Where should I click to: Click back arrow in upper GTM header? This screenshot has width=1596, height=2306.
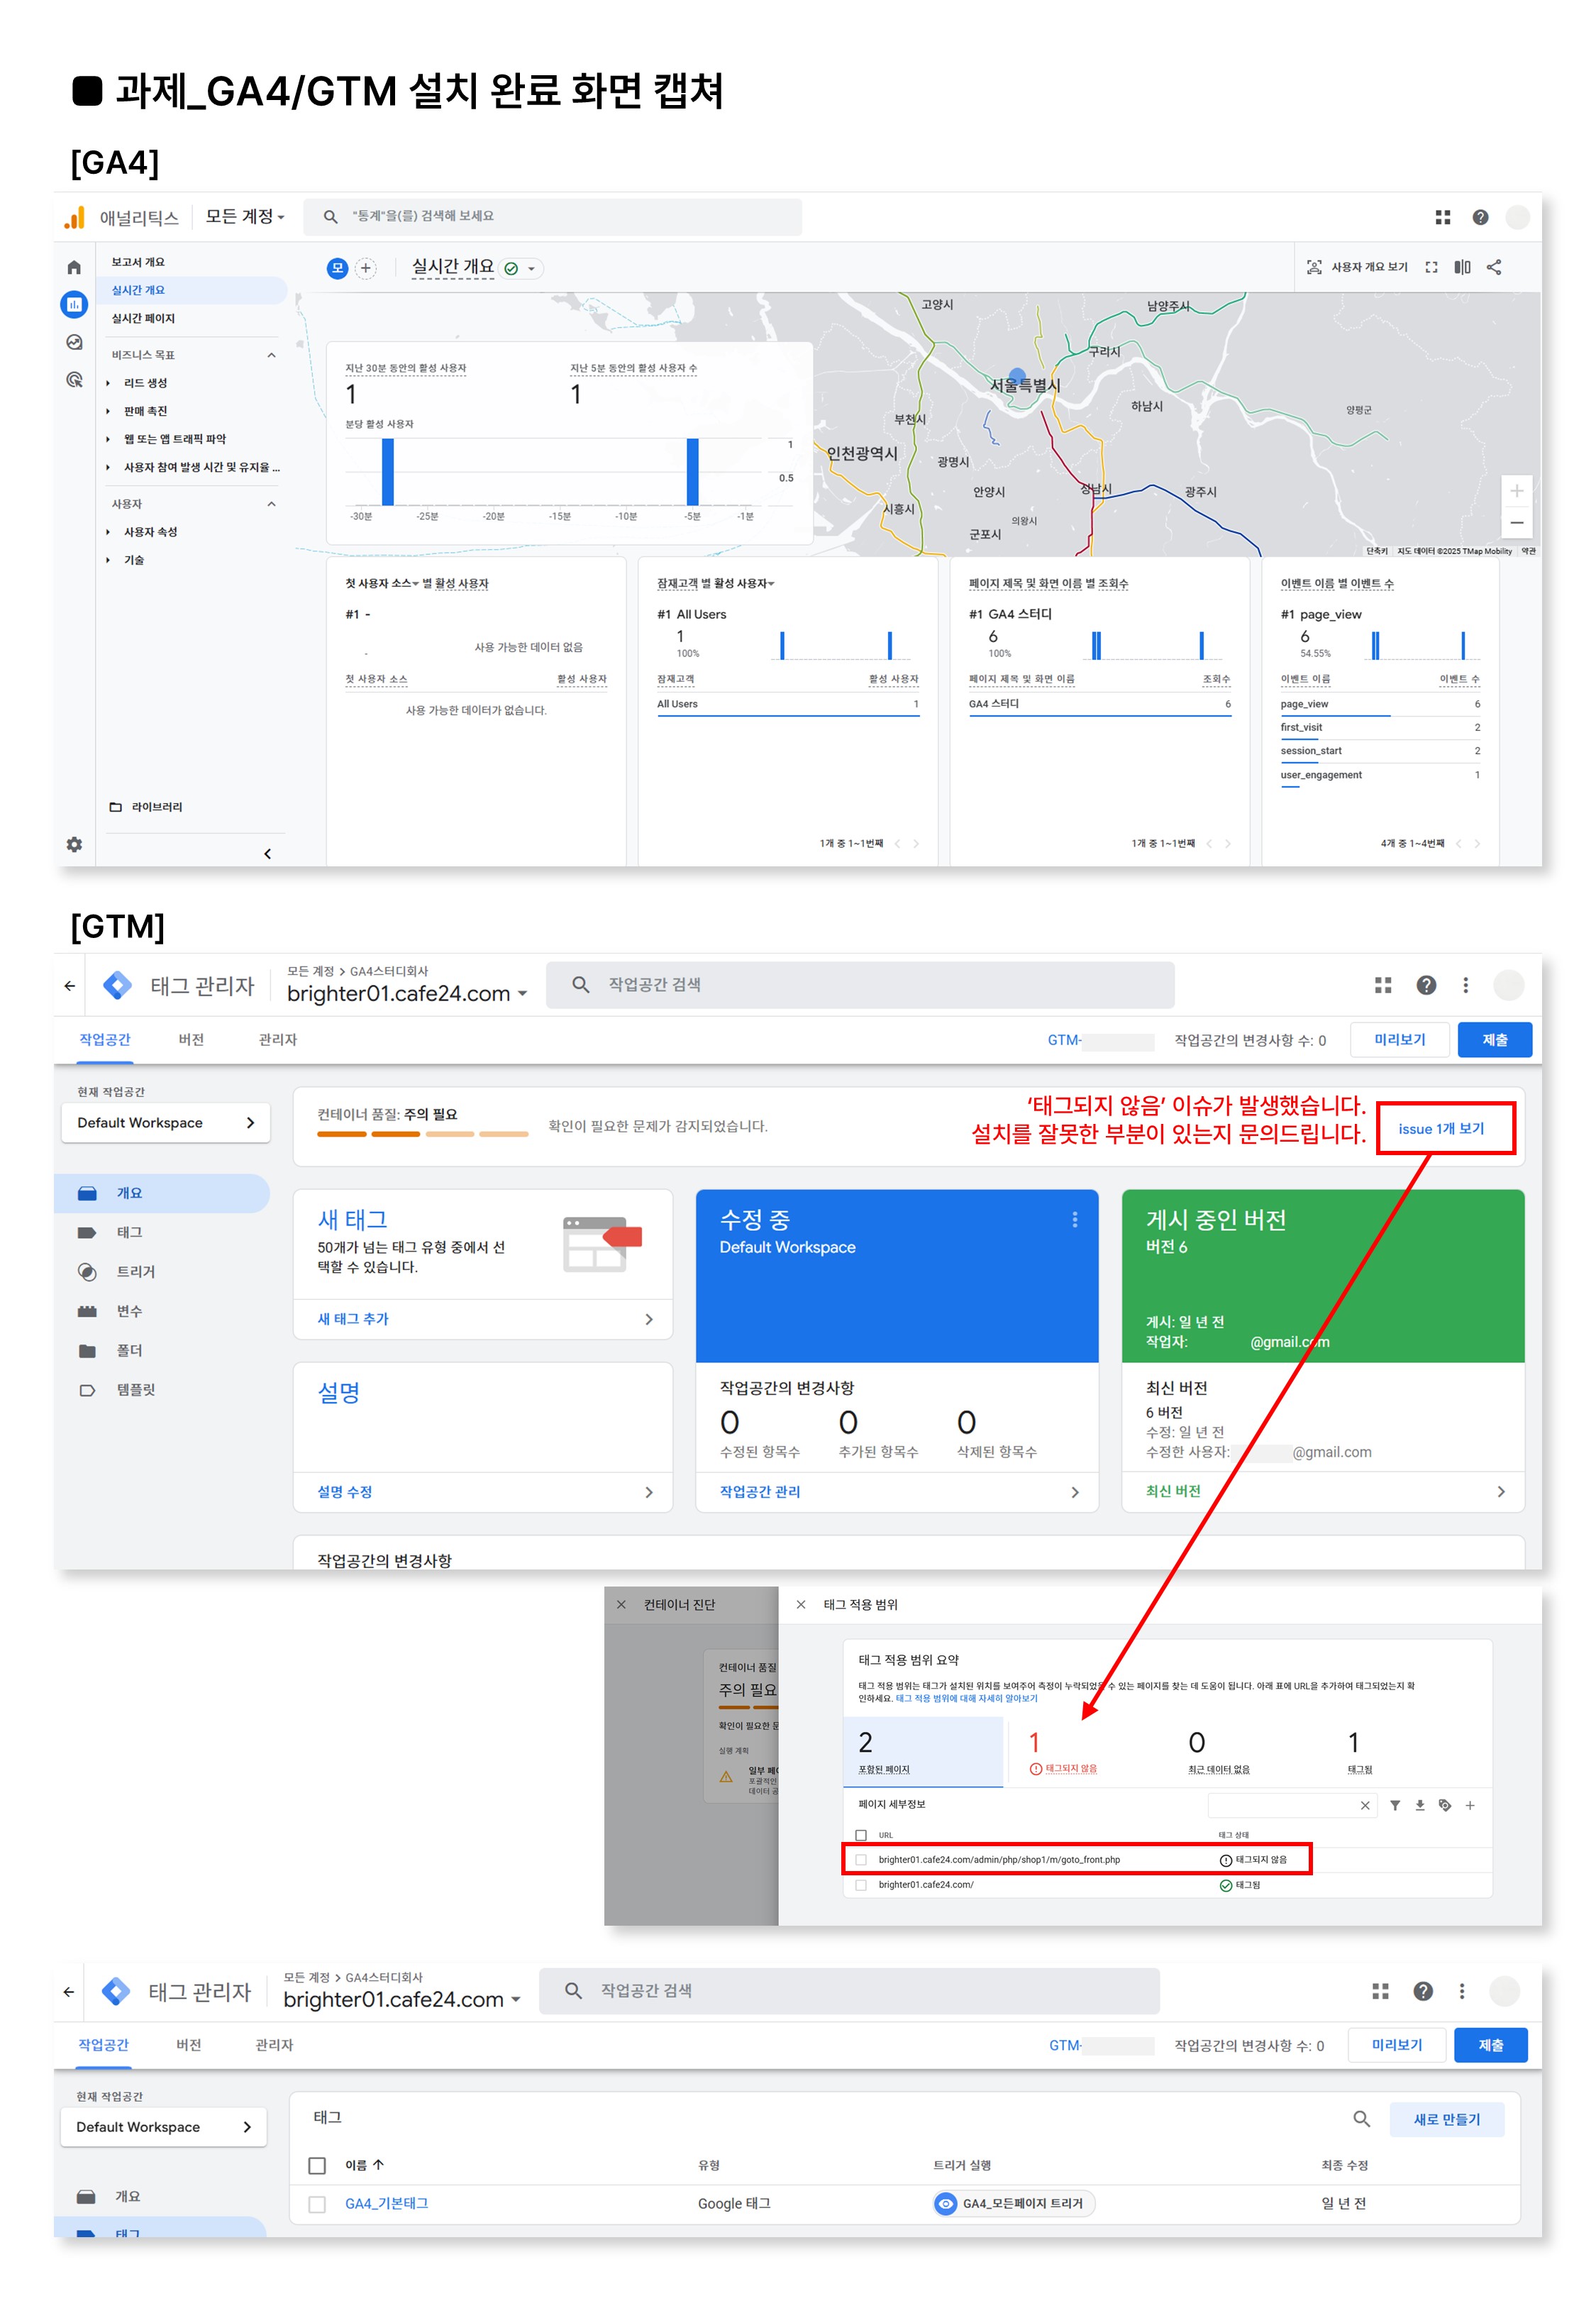pyautogui.click(x=69, y=985)
